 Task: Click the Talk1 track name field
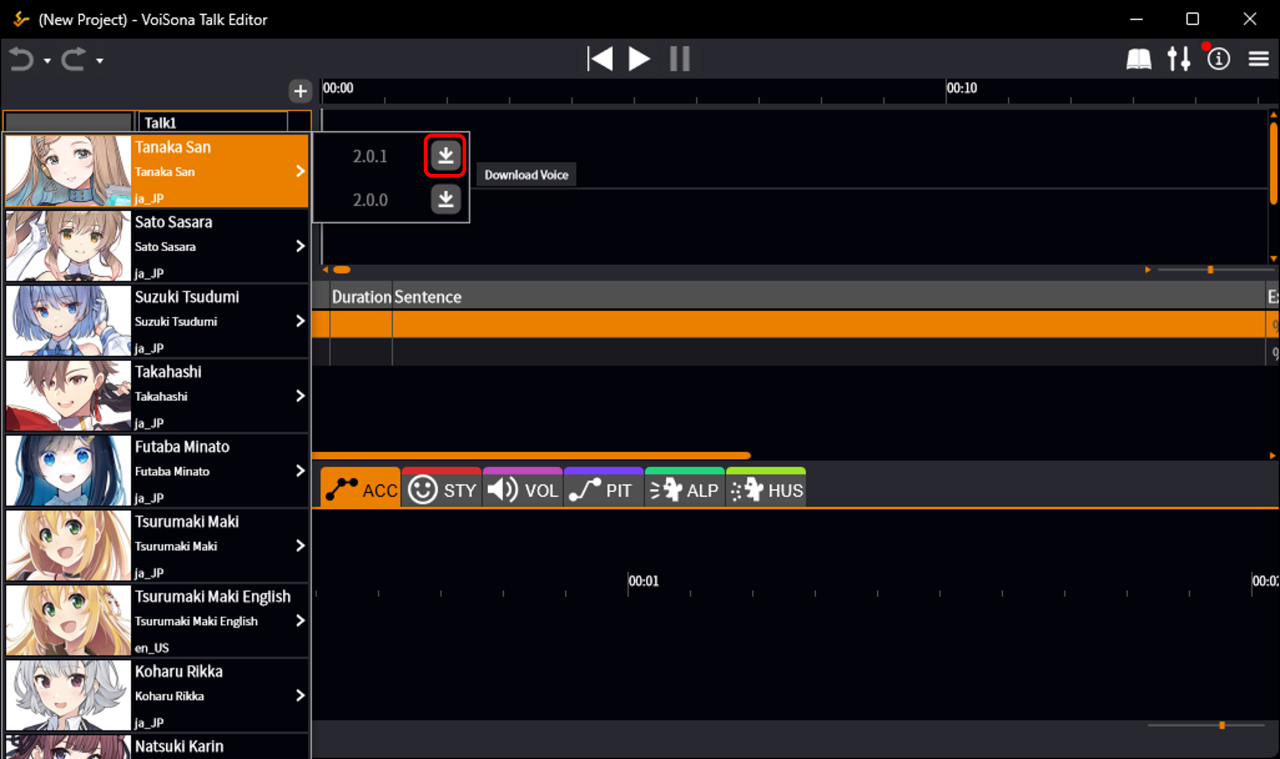[x=213, y=122]
